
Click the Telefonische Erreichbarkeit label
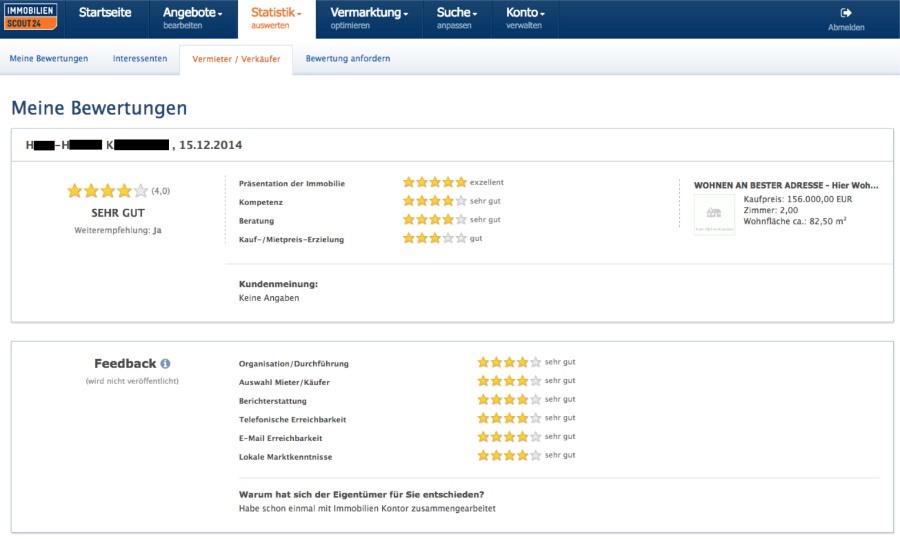pyautogui.click(x=293, y=420)
